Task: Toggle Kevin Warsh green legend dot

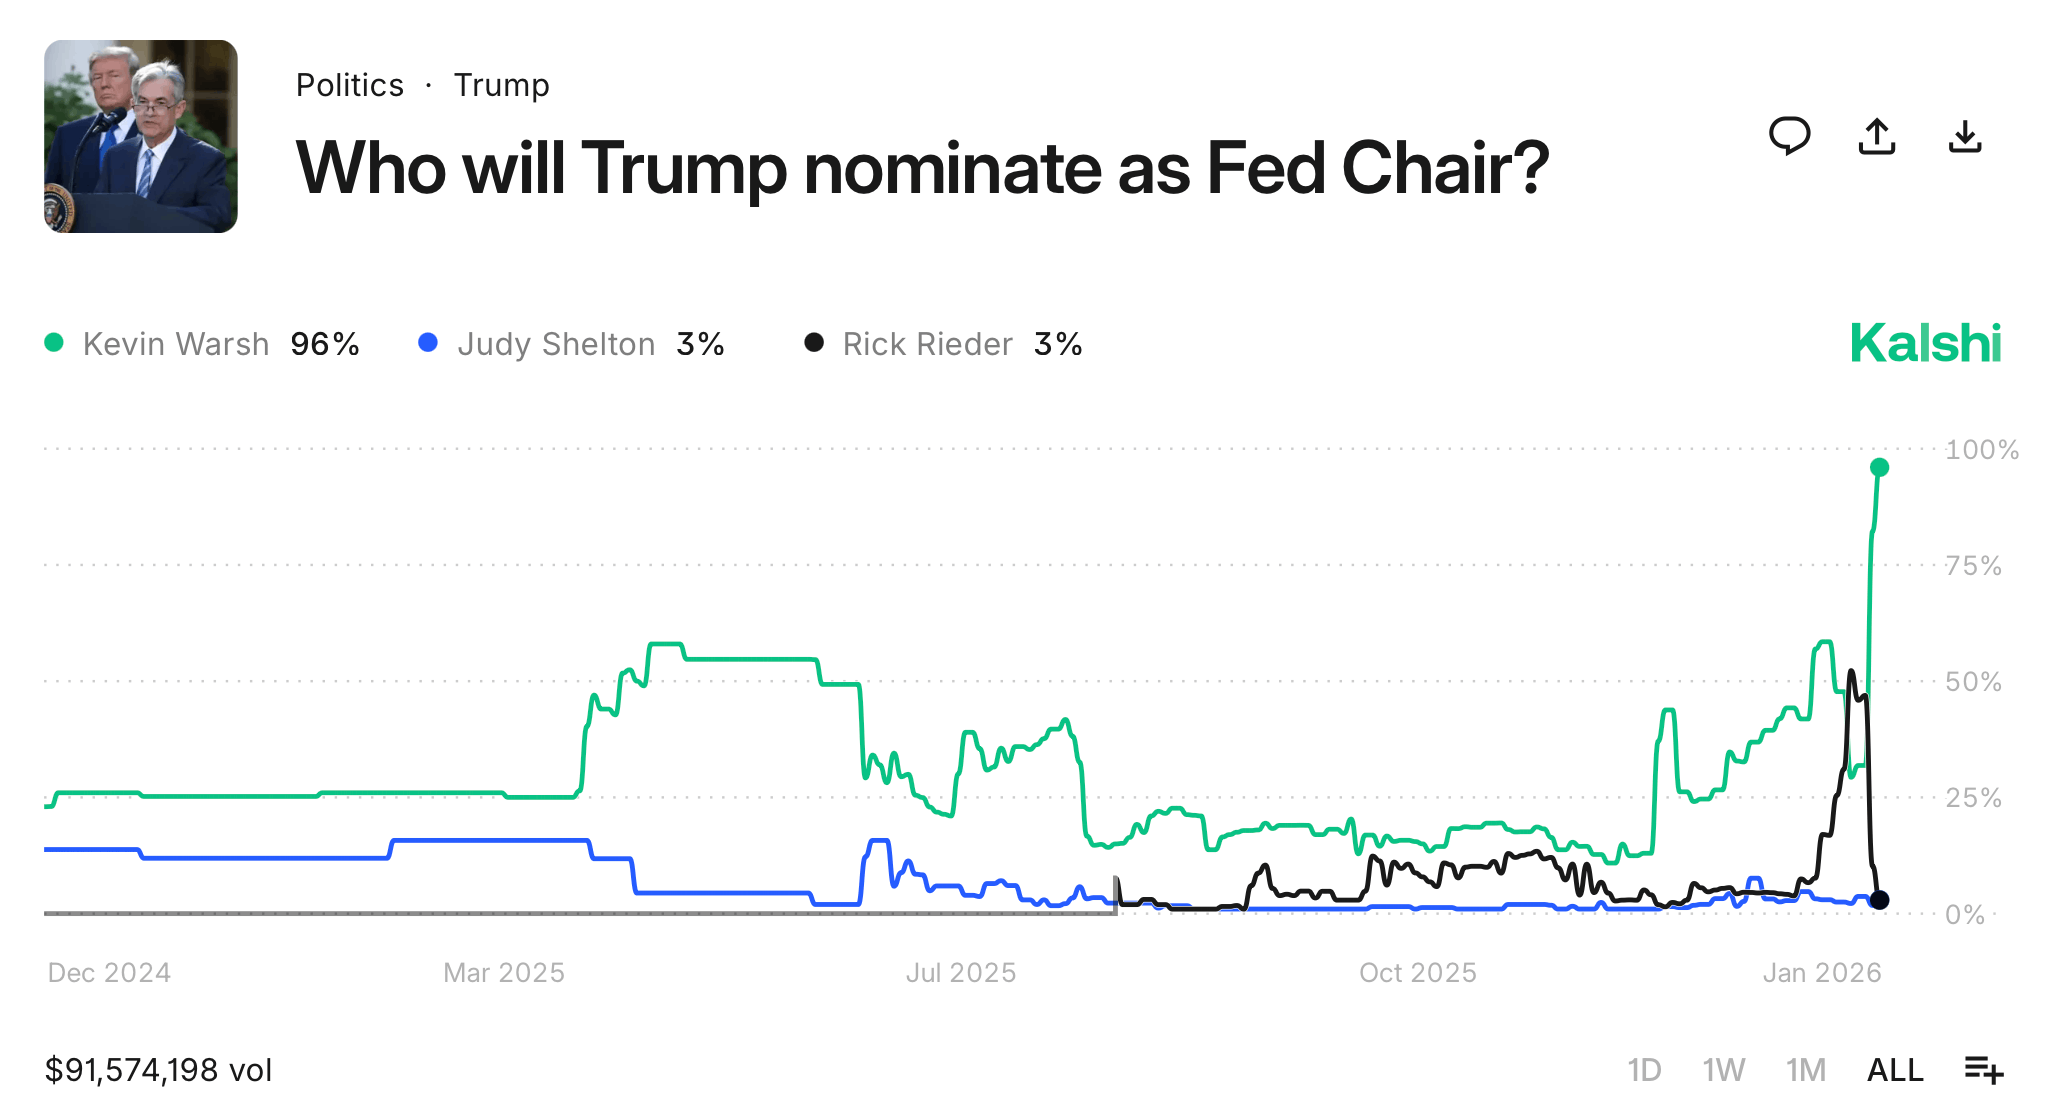Action: 55,343
